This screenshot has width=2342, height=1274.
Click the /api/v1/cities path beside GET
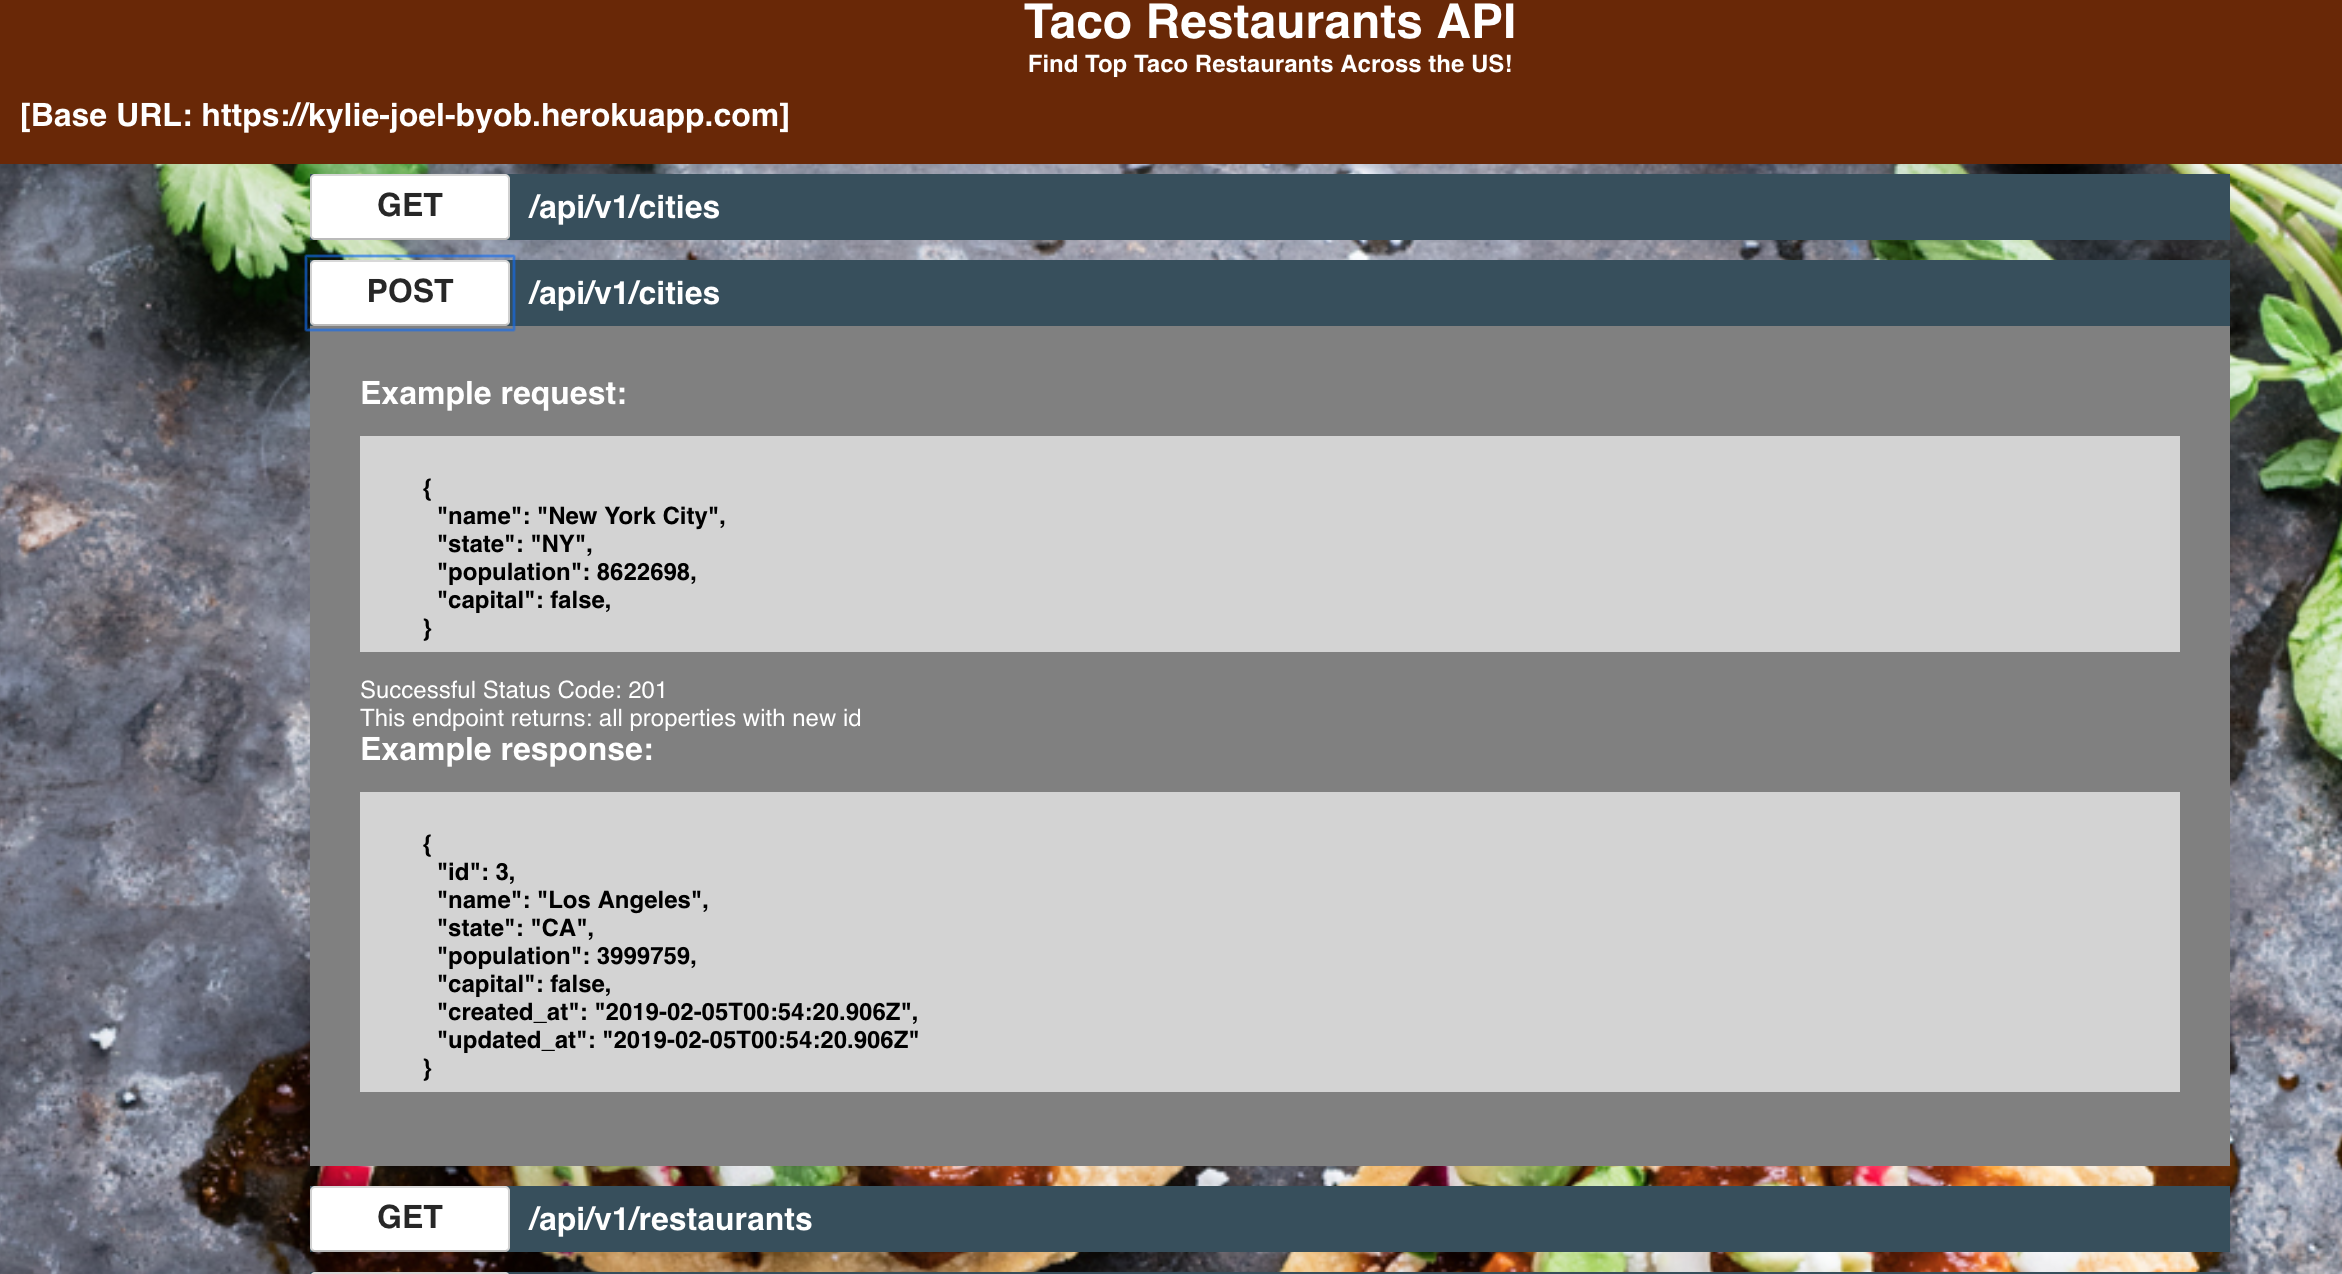click(x=623, y=207)
